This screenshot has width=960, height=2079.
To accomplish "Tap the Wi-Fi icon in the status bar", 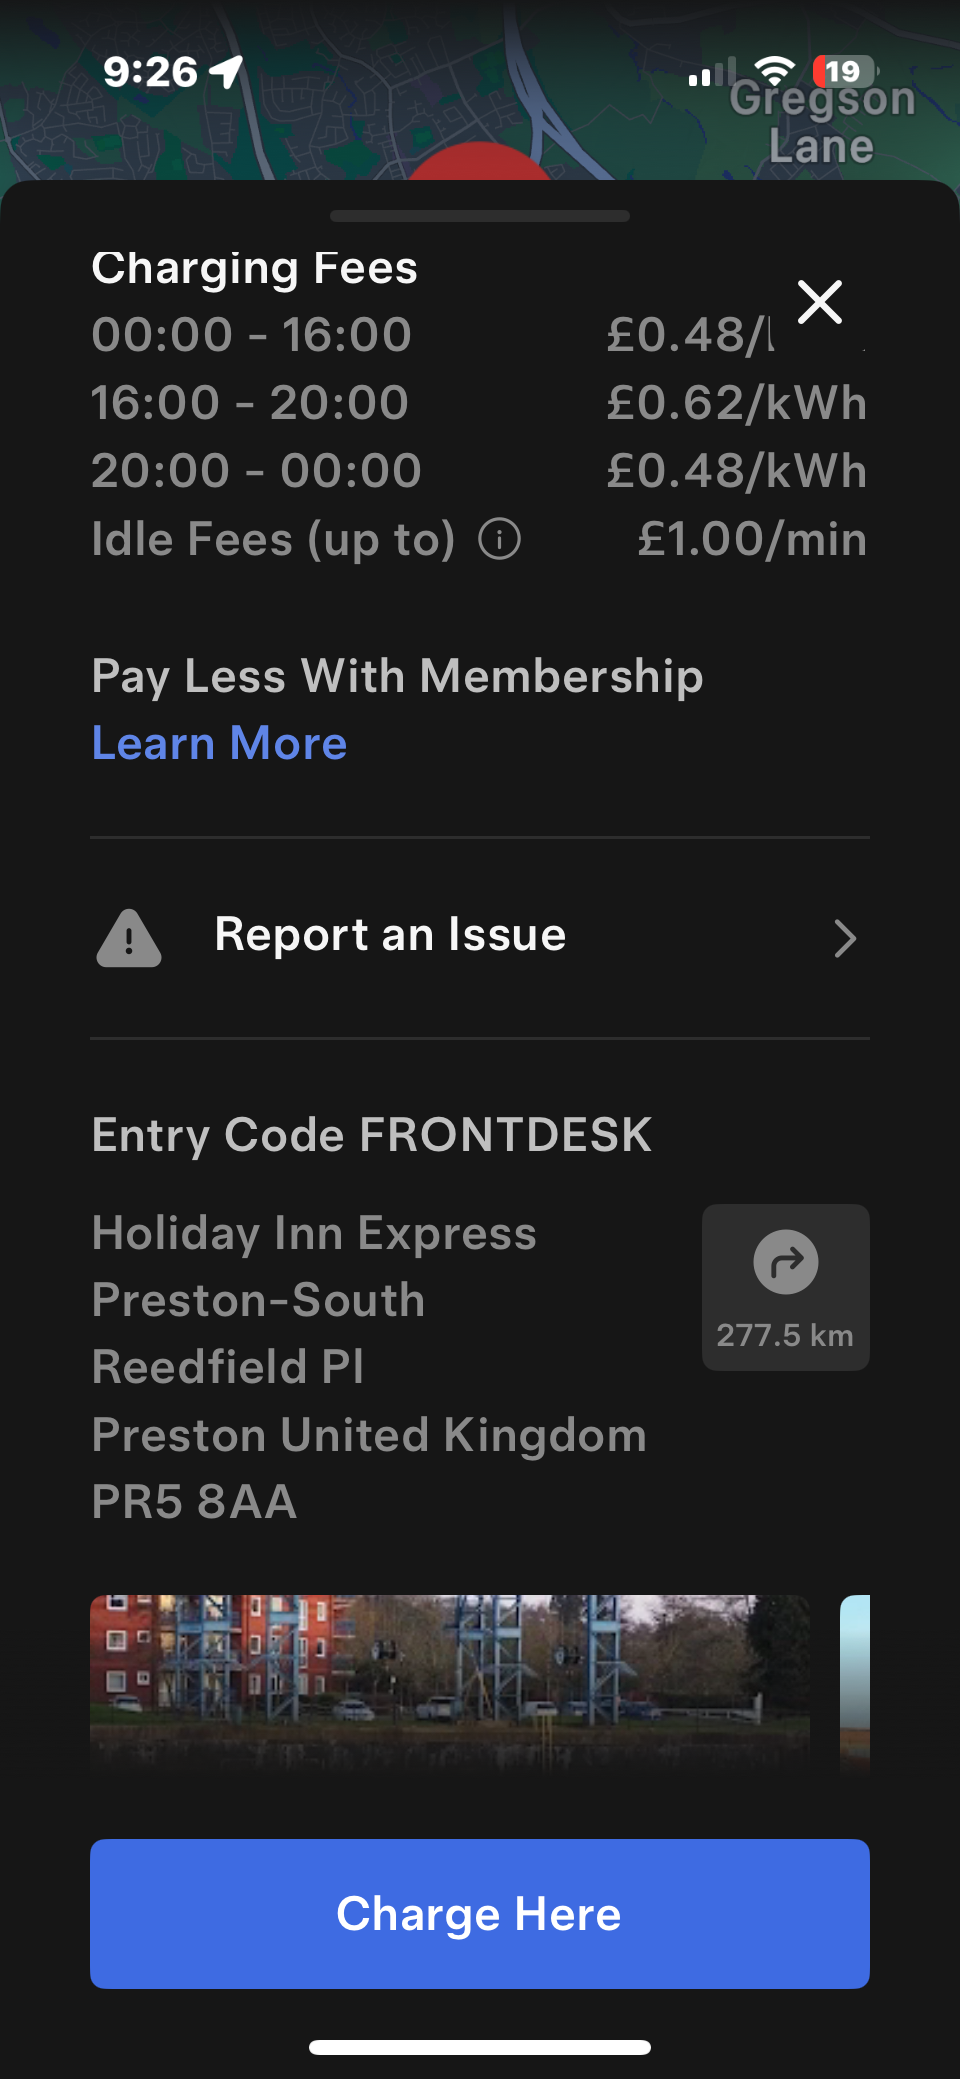I will pyautogui.click(x=774, y=72).
